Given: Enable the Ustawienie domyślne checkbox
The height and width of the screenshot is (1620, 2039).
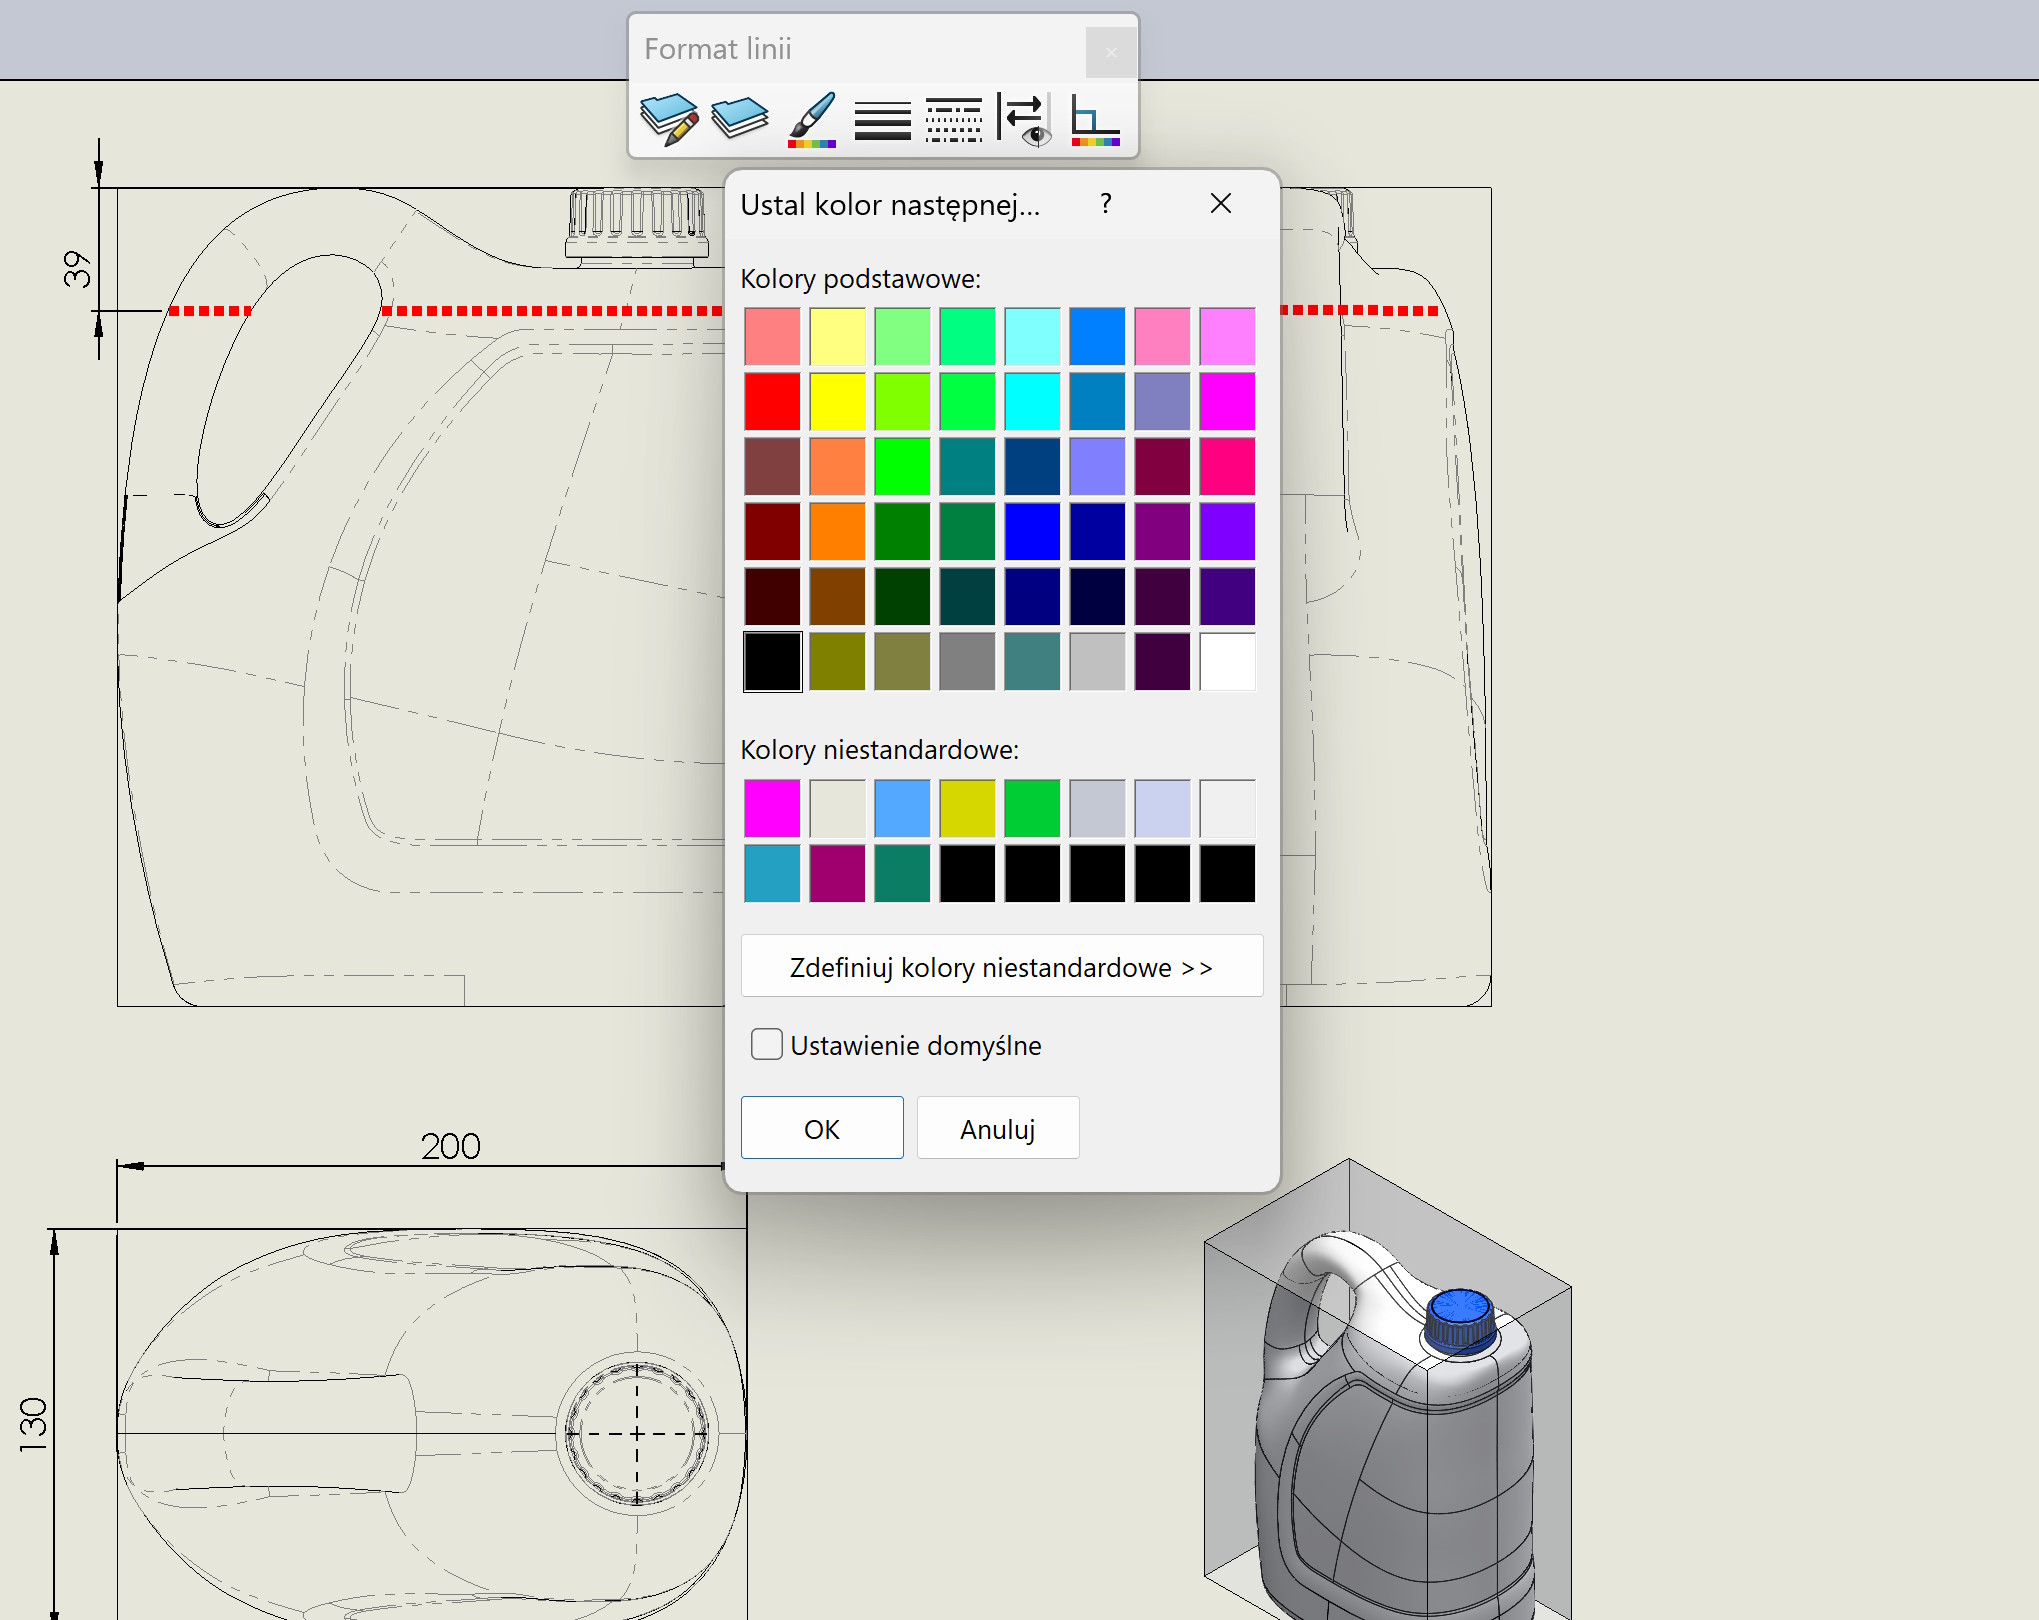Looking at the screenshot, I should coord(767,1044).
